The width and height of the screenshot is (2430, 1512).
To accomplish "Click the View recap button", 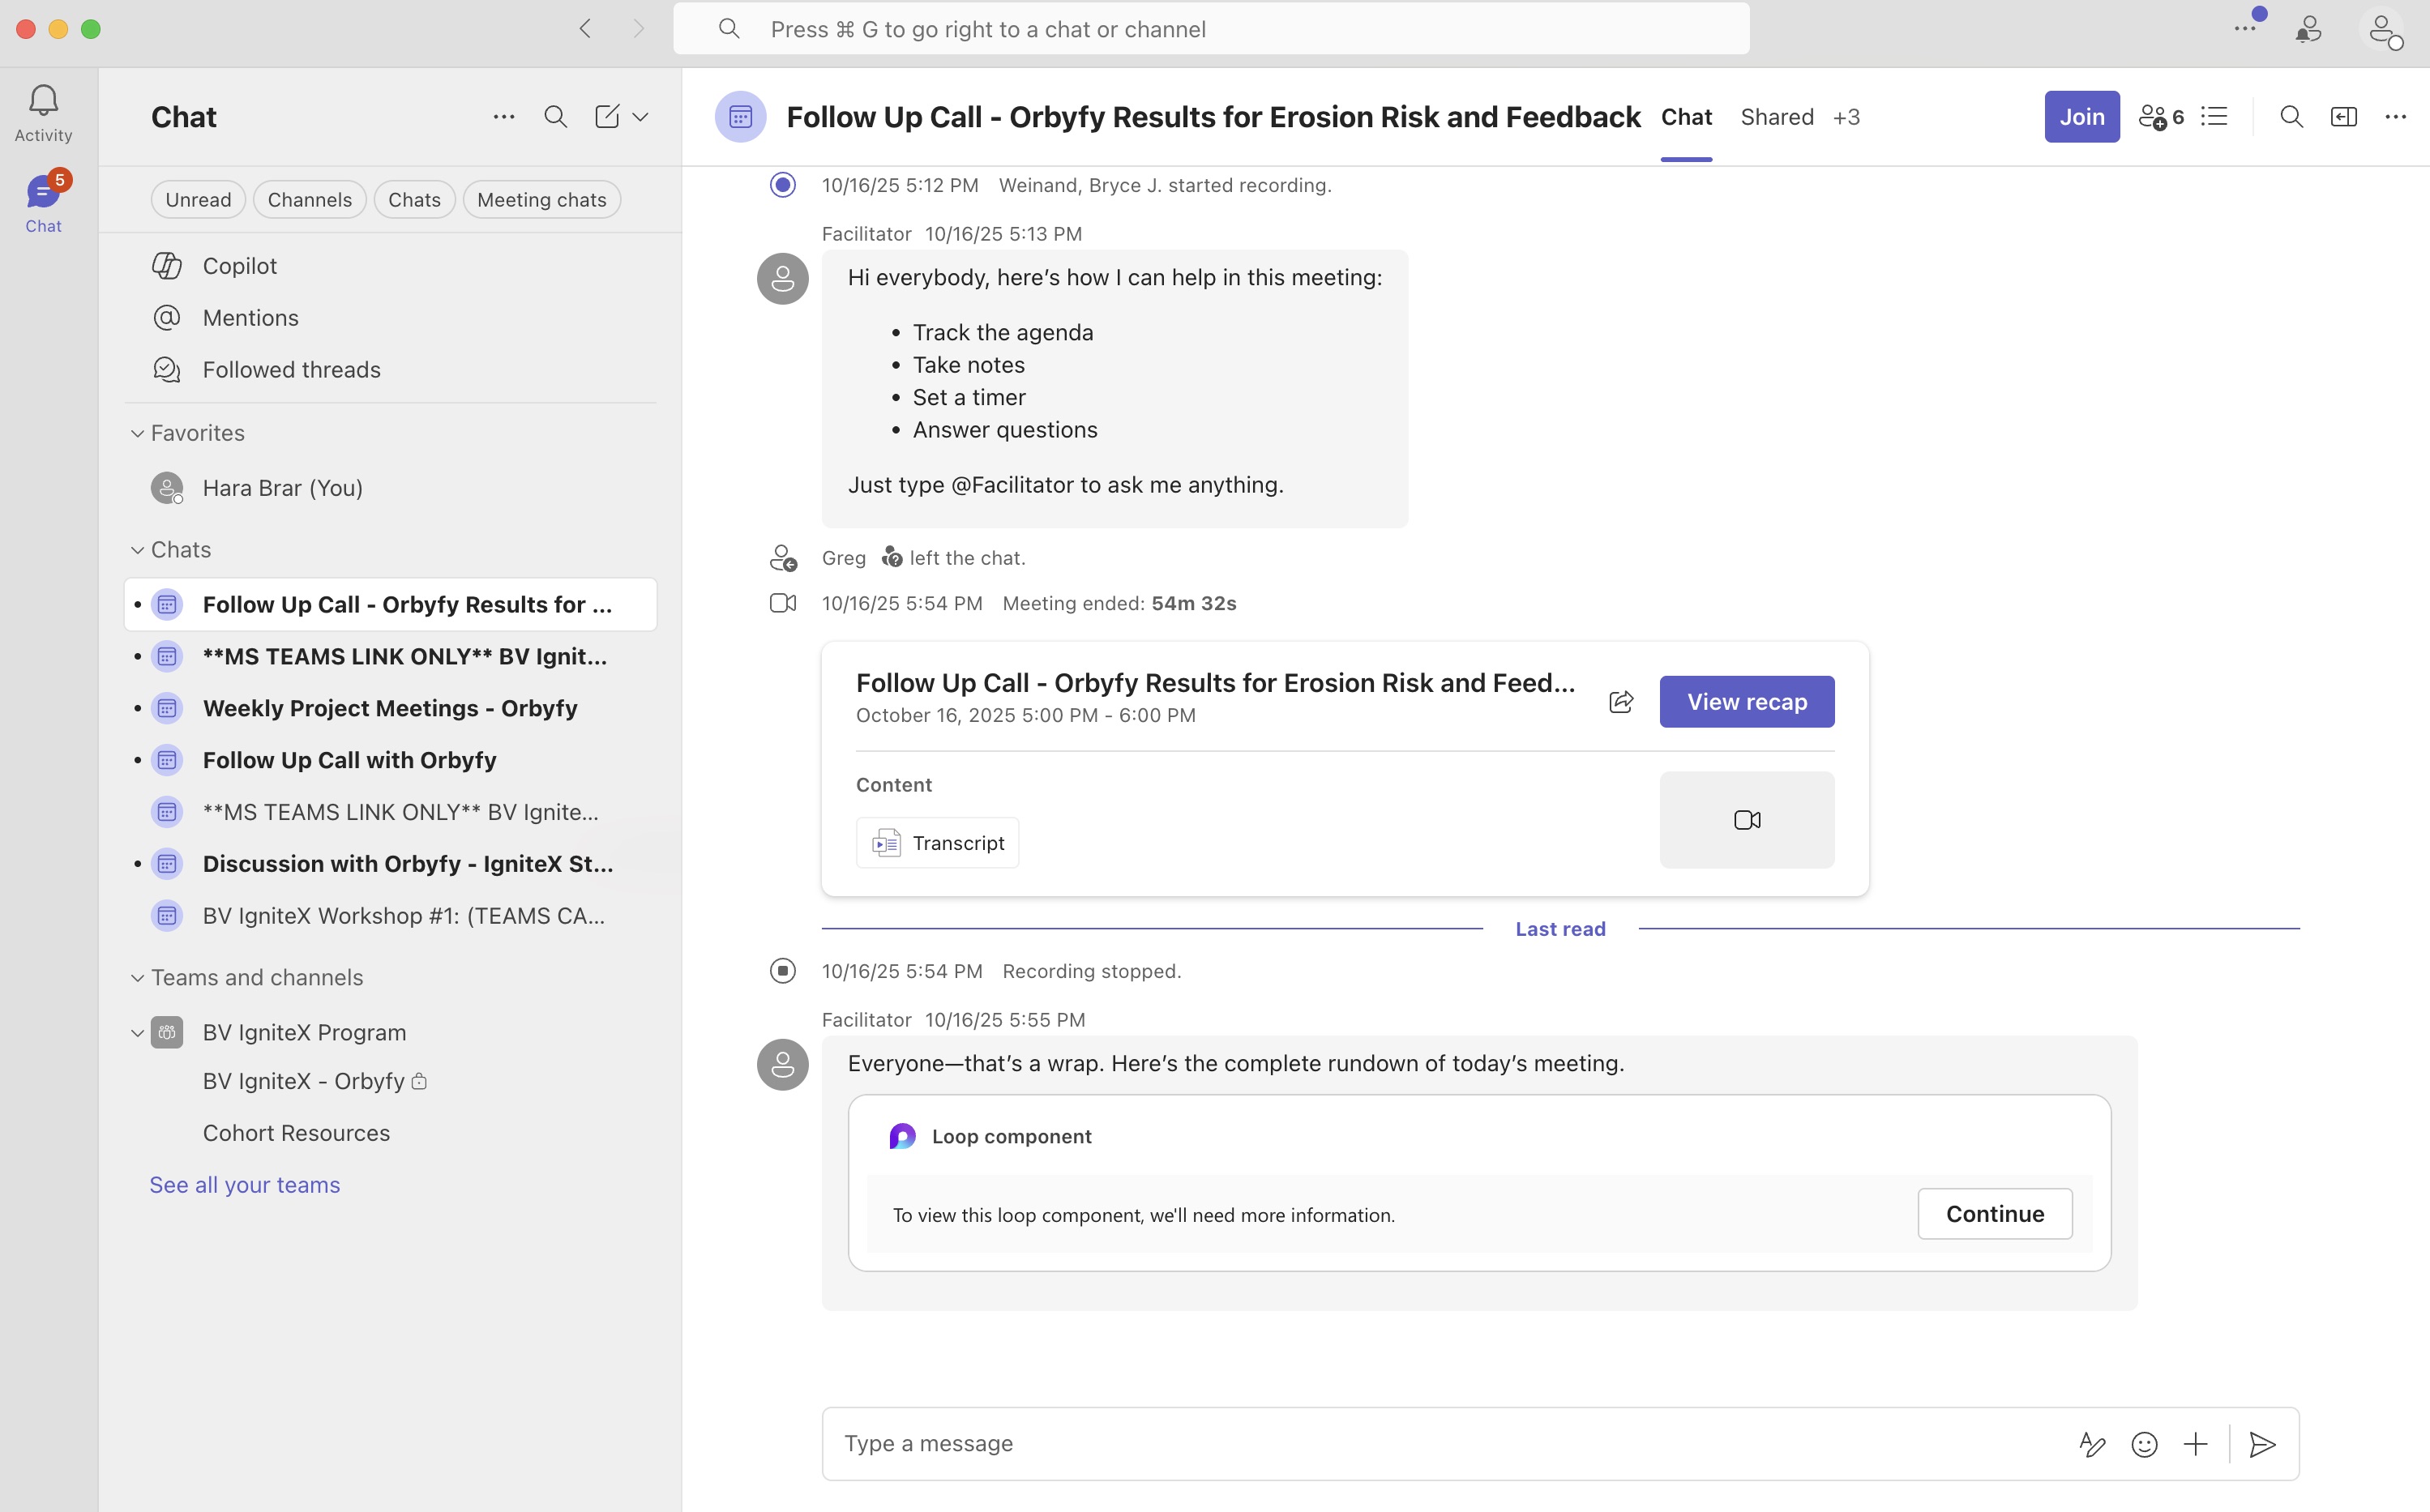I will (x=1746, y=701).
